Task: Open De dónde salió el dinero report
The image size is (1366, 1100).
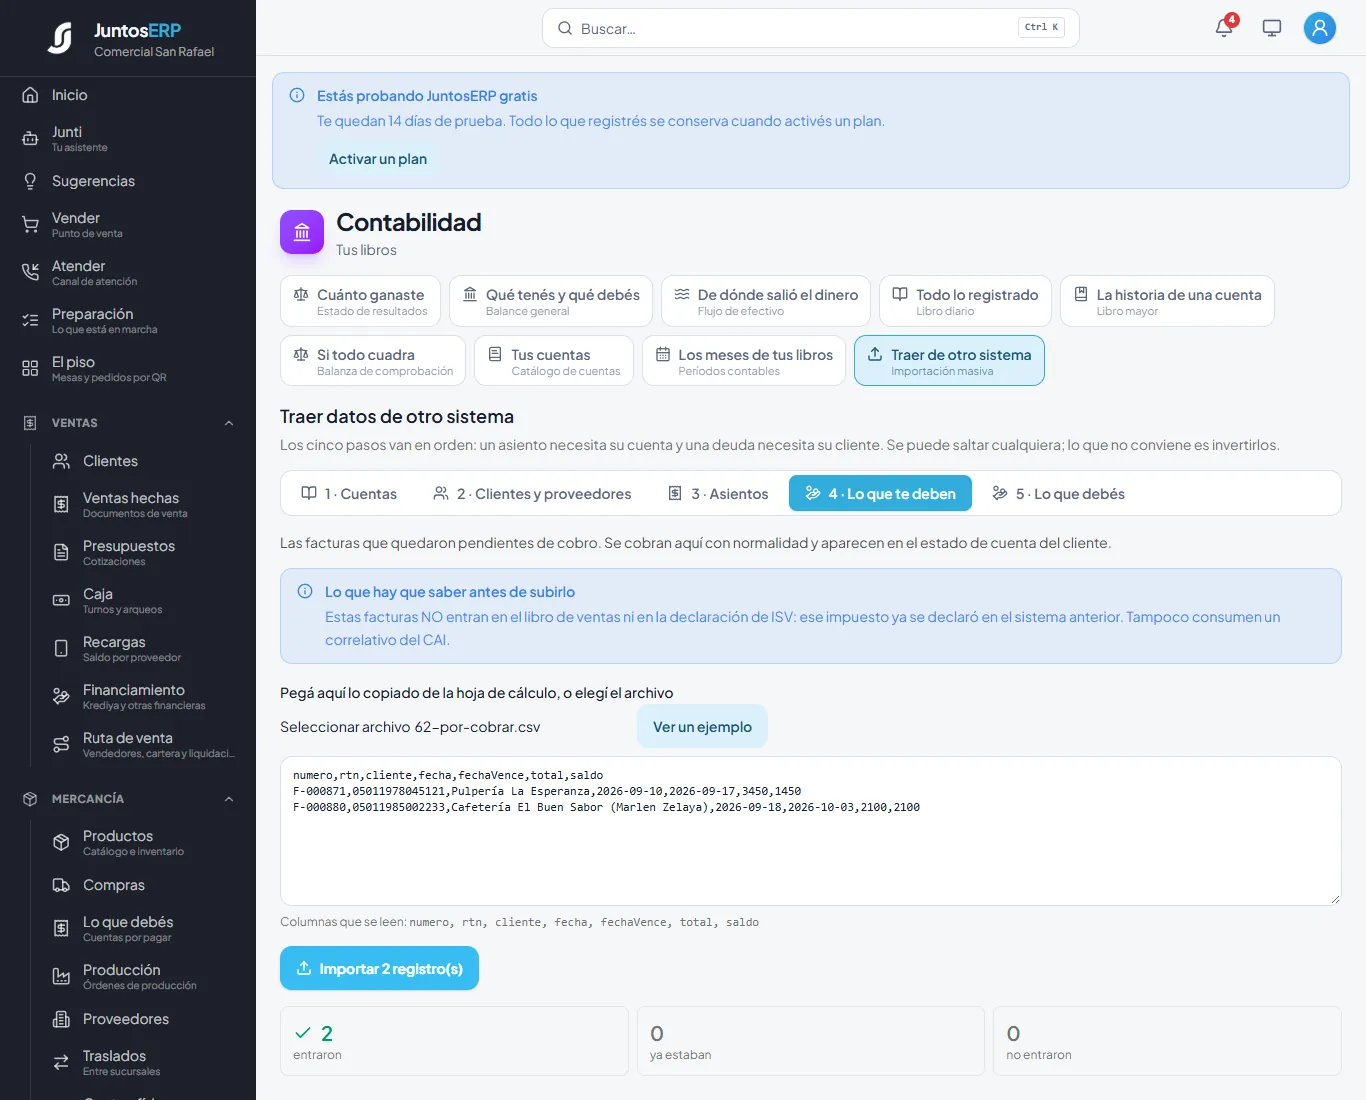Action: 766,301
